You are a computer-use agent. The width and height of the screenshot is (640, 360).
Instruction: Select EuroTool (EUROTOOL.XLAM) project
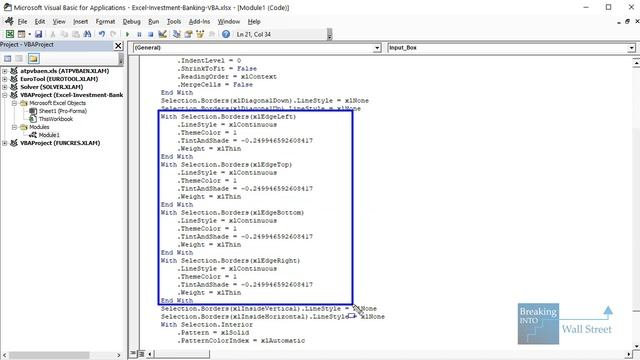(59, 79)
